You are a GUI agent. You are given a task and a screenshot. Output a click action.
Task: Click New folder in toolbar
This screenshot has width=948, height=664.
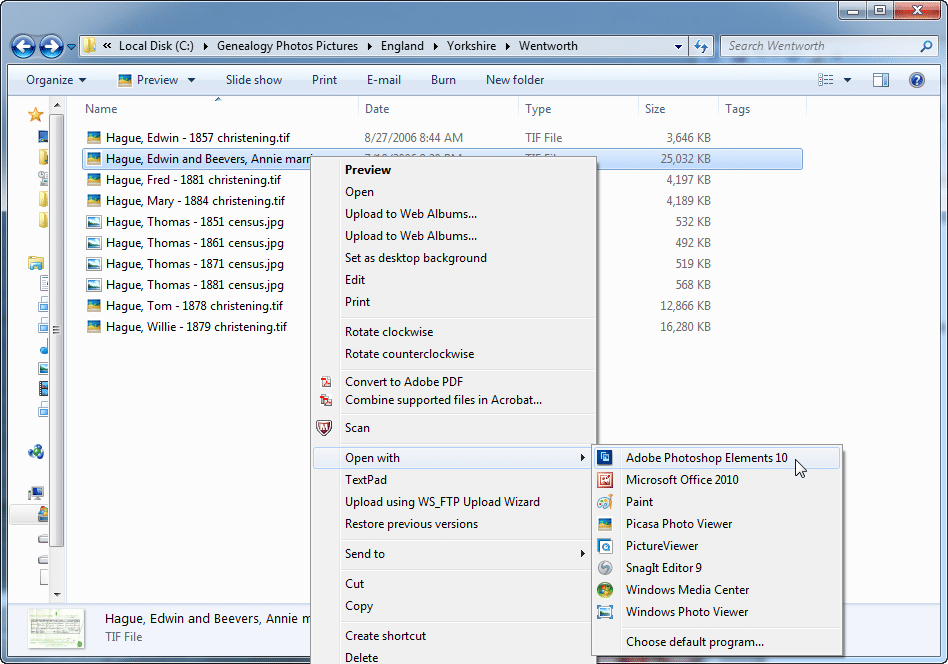pos(515,80)
